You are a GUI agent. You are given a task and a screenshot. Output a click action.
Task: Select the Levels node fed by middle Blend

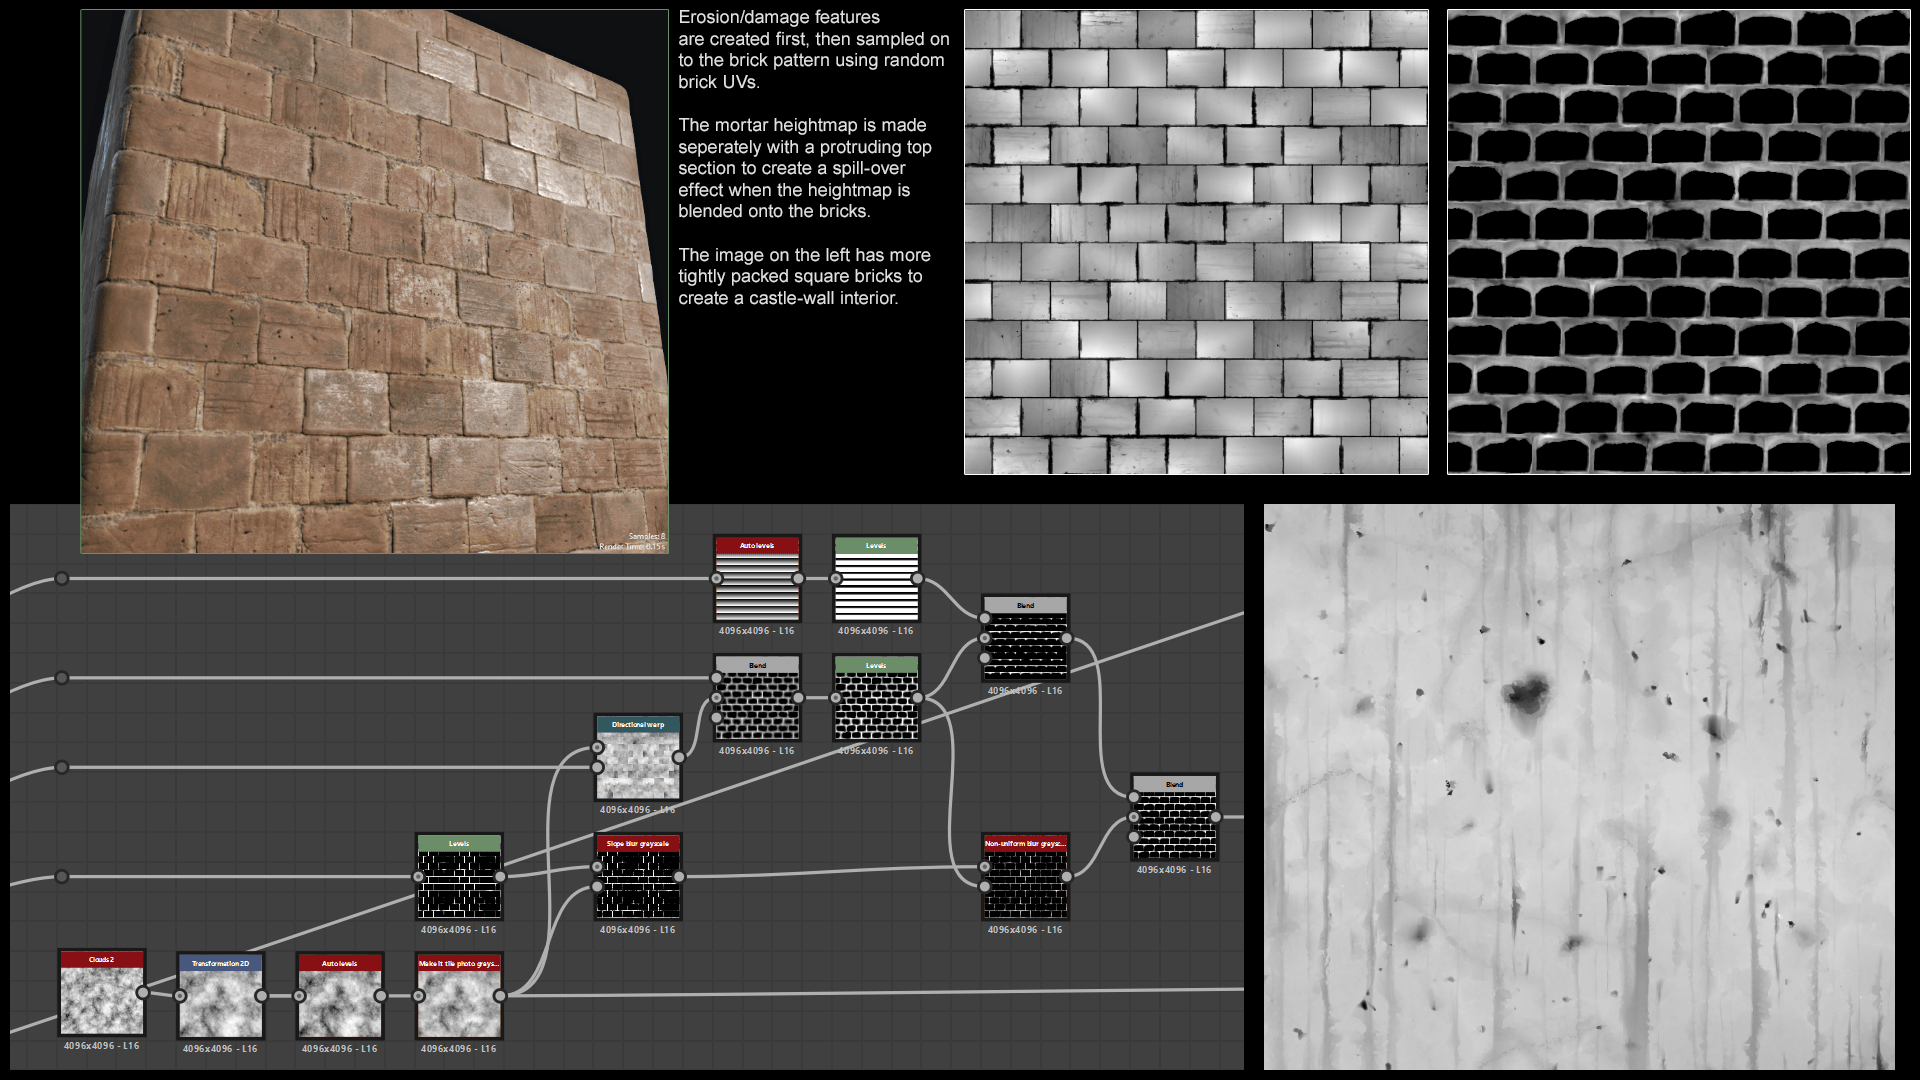coord(877,698)
